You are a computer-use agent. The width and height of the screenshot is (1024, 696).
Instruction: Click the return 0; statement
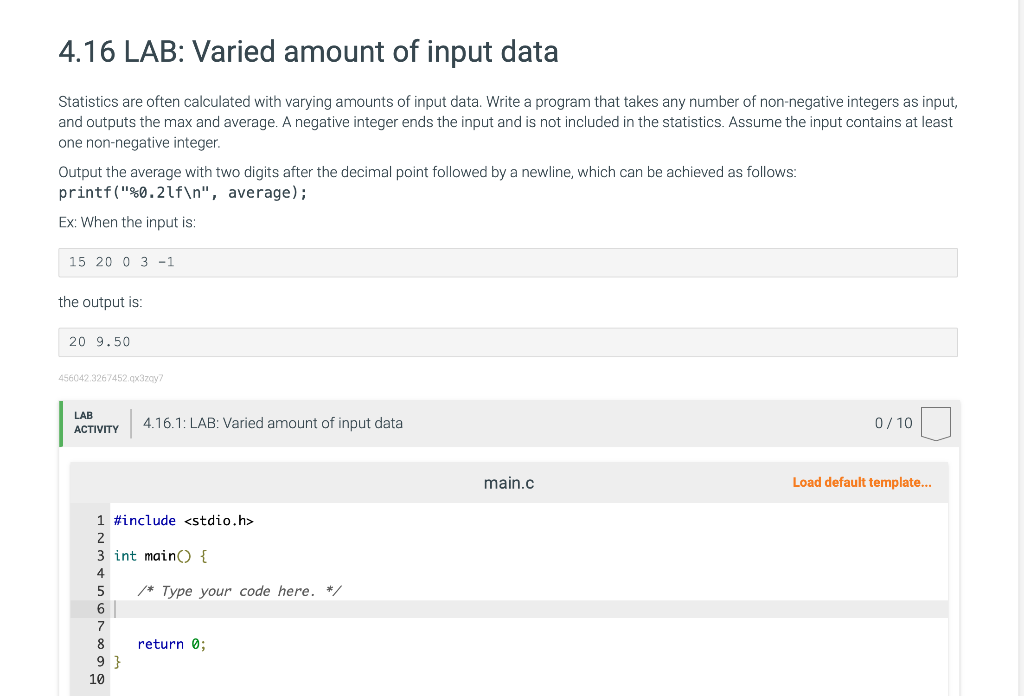(172, 644)
